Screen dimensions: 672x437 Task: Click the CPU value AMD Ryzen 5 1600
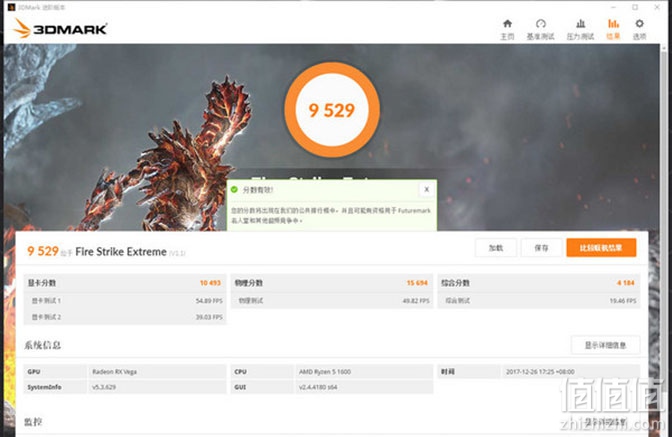pos(325,372)
